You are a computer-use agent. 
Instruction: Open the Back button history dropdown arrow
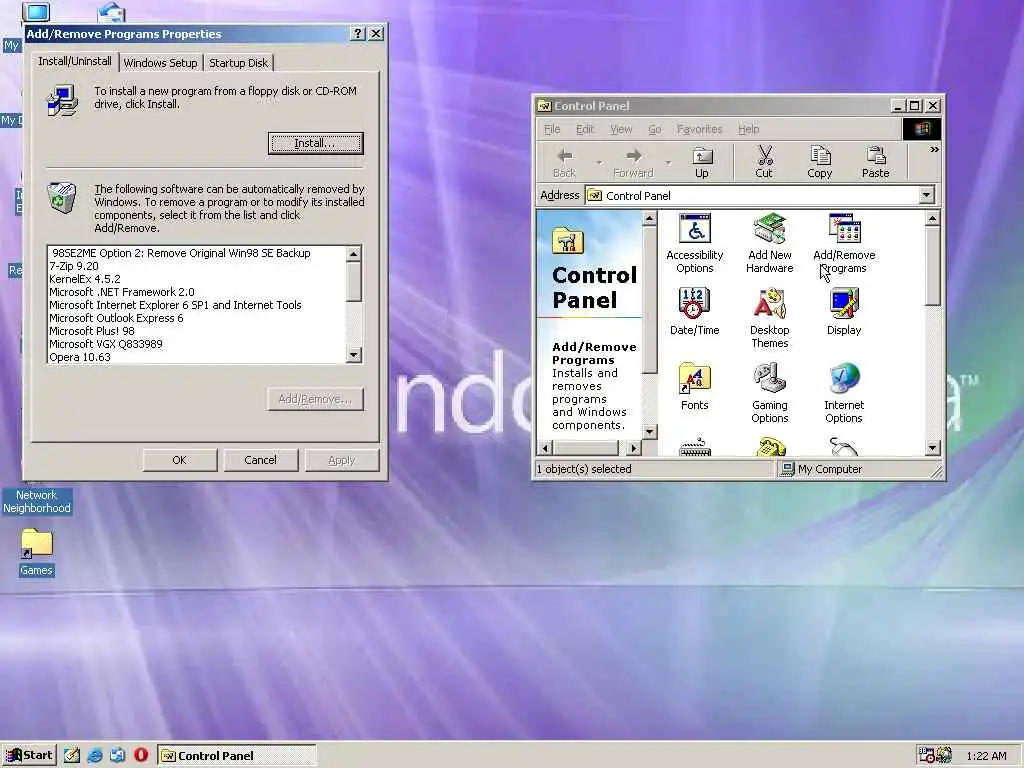[599, 163]
